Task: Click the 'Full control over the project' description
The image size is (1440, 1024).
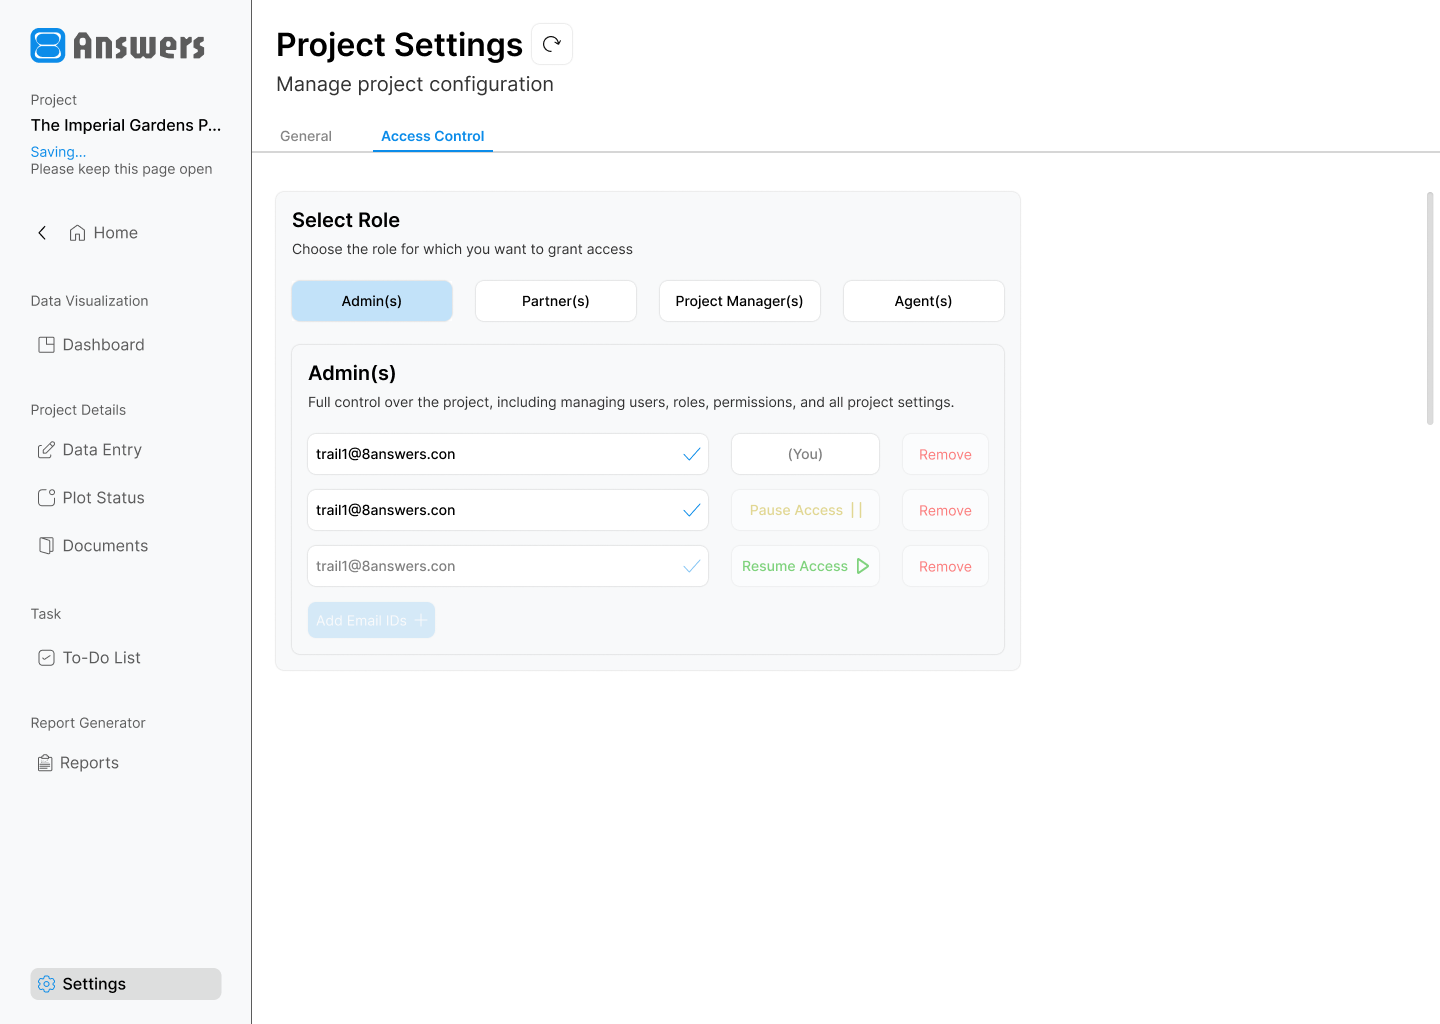Action: click(631, 402)
